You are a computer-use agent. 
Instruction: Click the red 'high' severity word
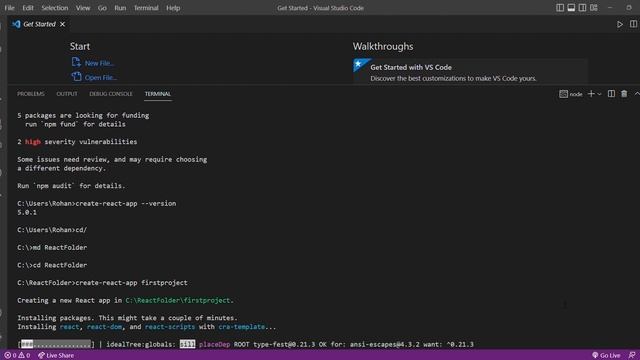click(33, 142)
